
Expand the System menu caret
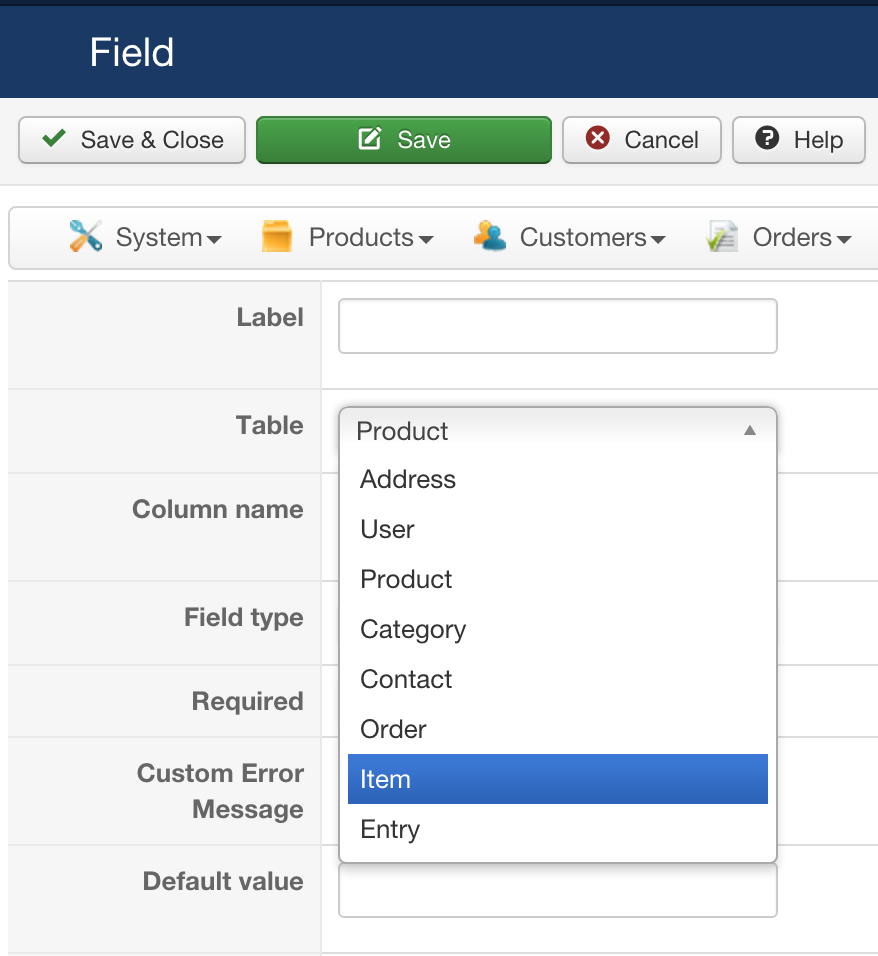[214, 239]
